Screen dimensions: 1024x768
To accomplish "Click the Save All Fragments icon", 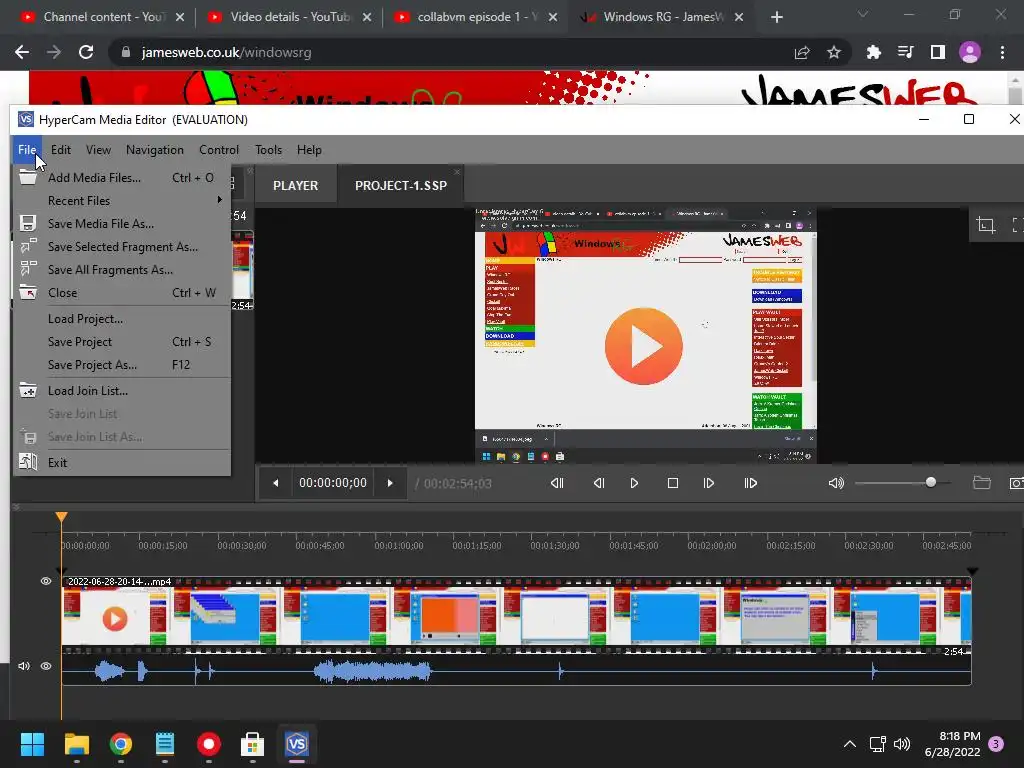I will click(28, 269).
